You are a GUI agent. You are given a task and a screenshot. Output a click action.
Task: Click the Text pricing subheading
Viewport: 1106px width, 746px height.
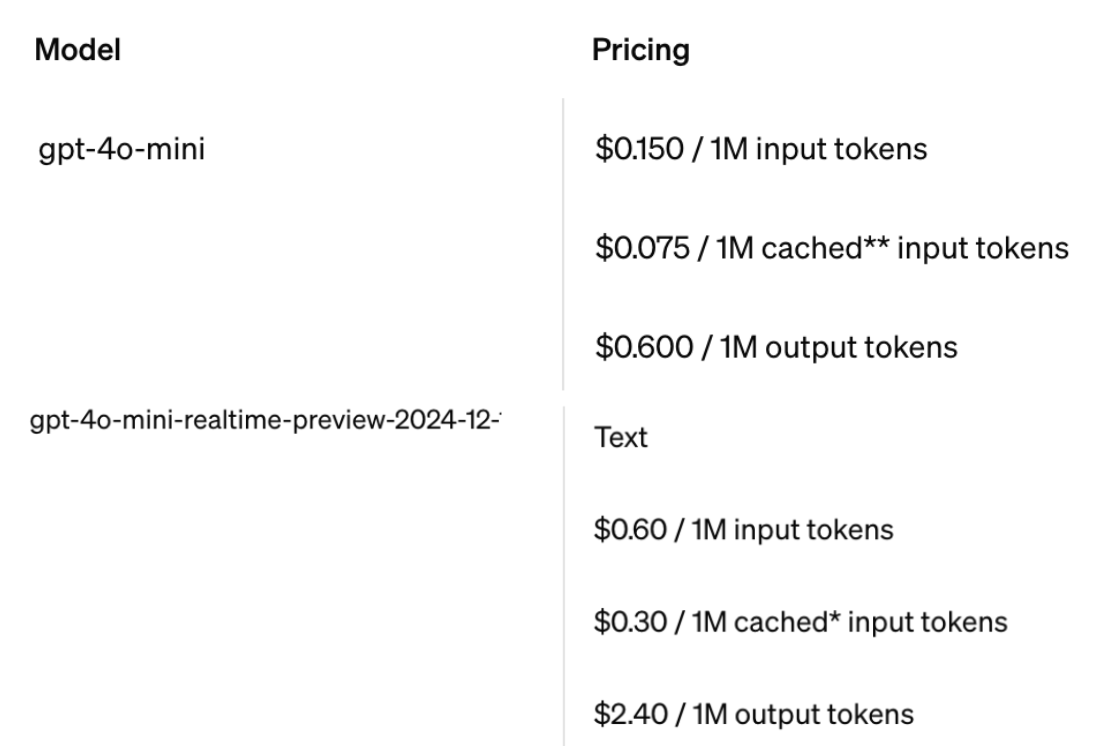point(621,437)
